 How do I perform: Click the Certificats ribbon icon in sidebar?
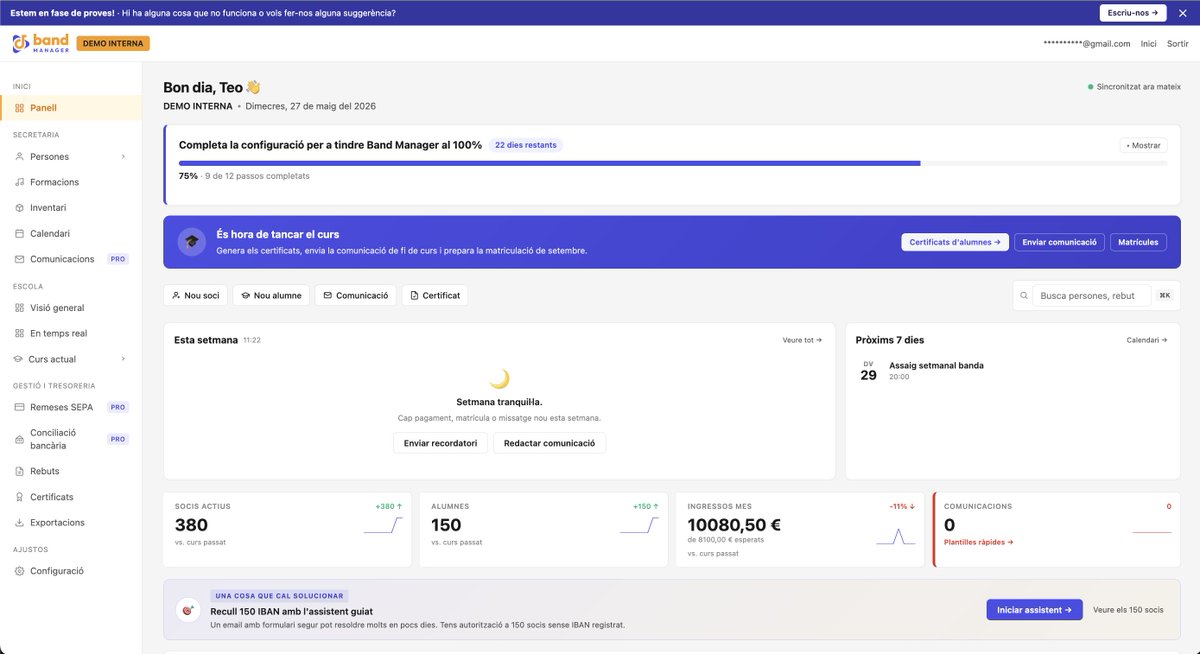pyautogui.click(x=20, y=497)
